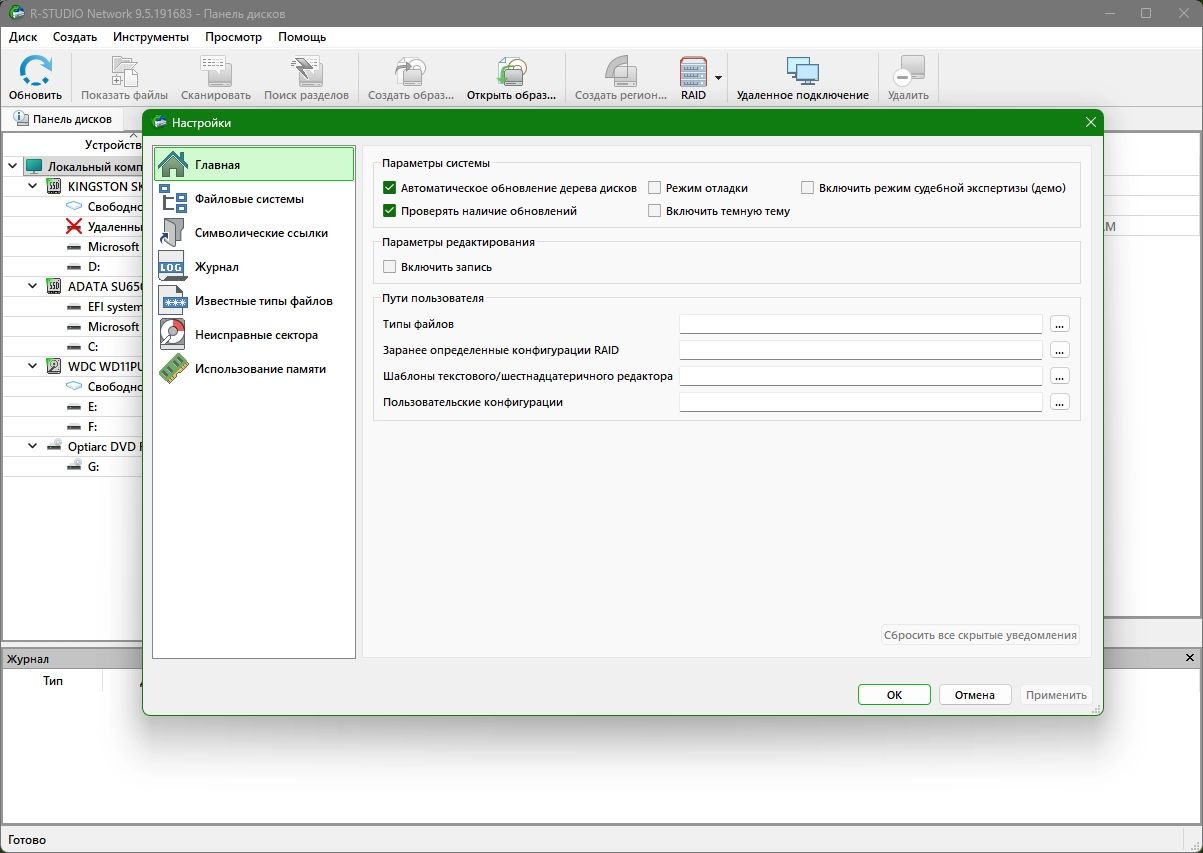This screenshot has height=853, width=1203.
Task: Open the Просмотр menu
Action: click(x=233, y=37)
